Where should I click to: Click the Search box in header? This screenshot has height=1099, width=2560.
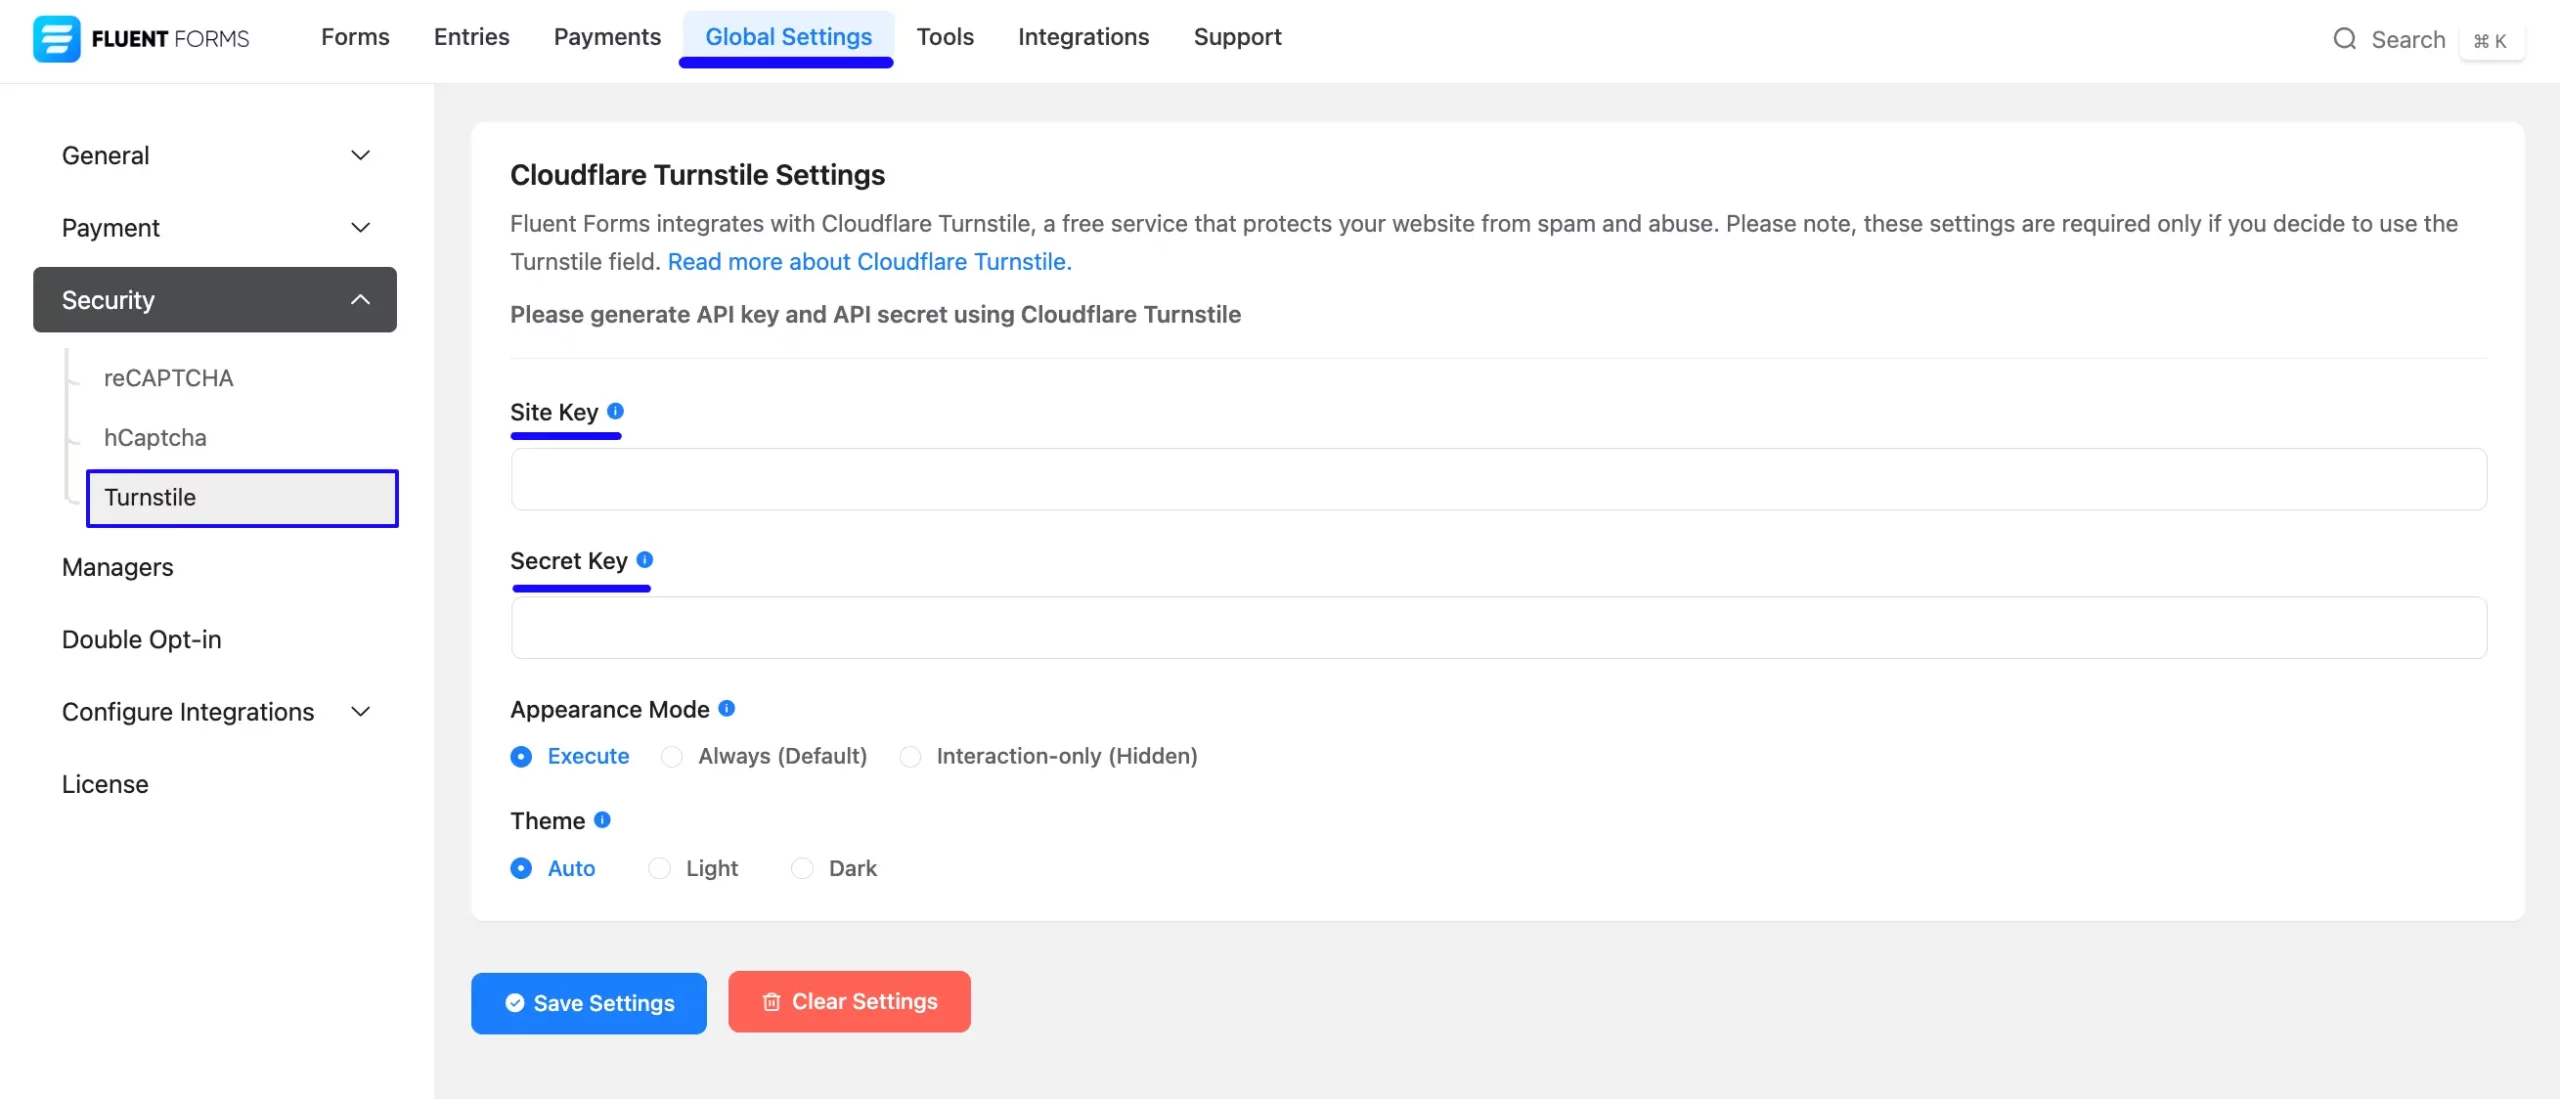coord(2427,39)
